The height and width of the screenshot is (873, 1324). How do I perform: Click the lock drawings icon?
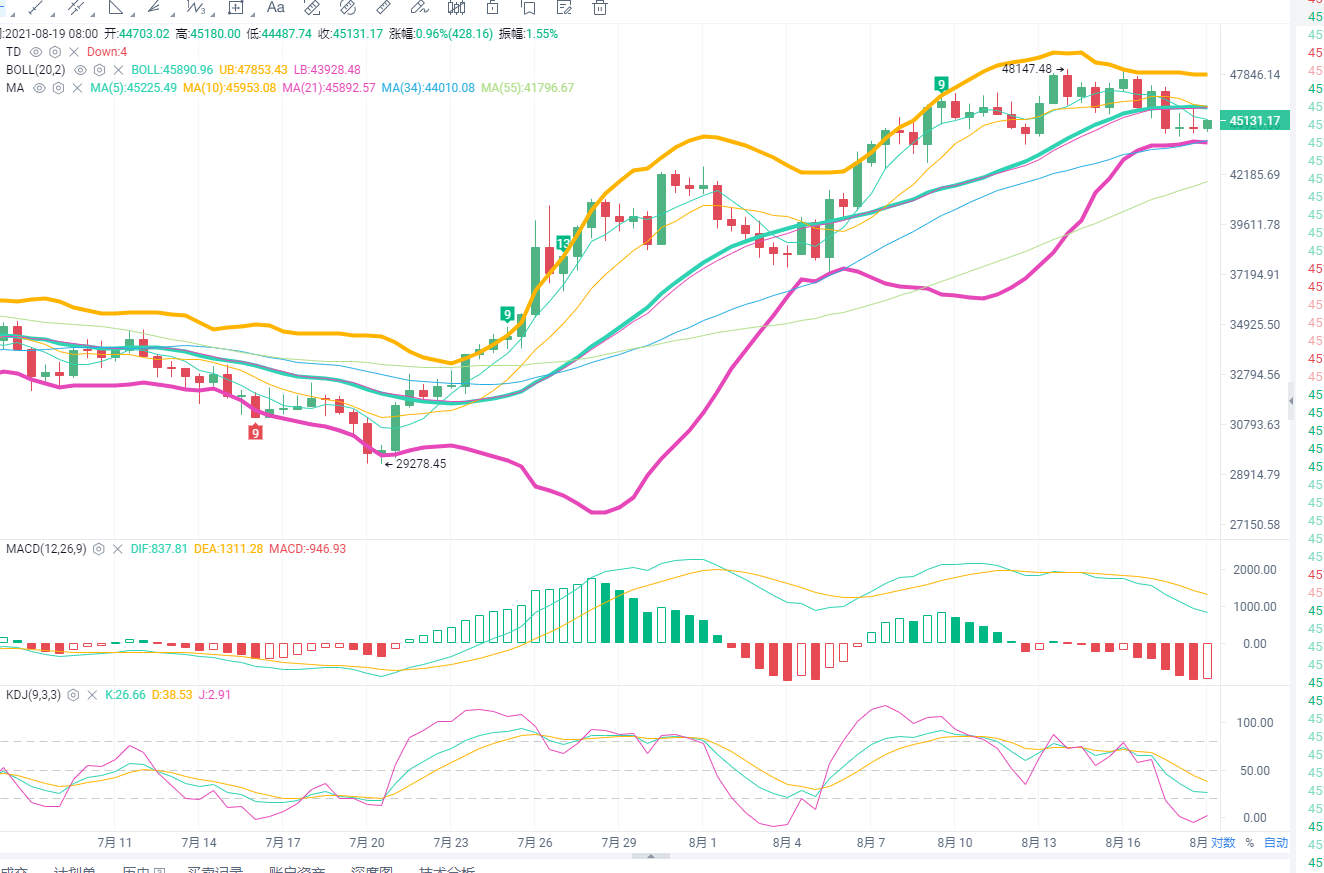point(492,7)
